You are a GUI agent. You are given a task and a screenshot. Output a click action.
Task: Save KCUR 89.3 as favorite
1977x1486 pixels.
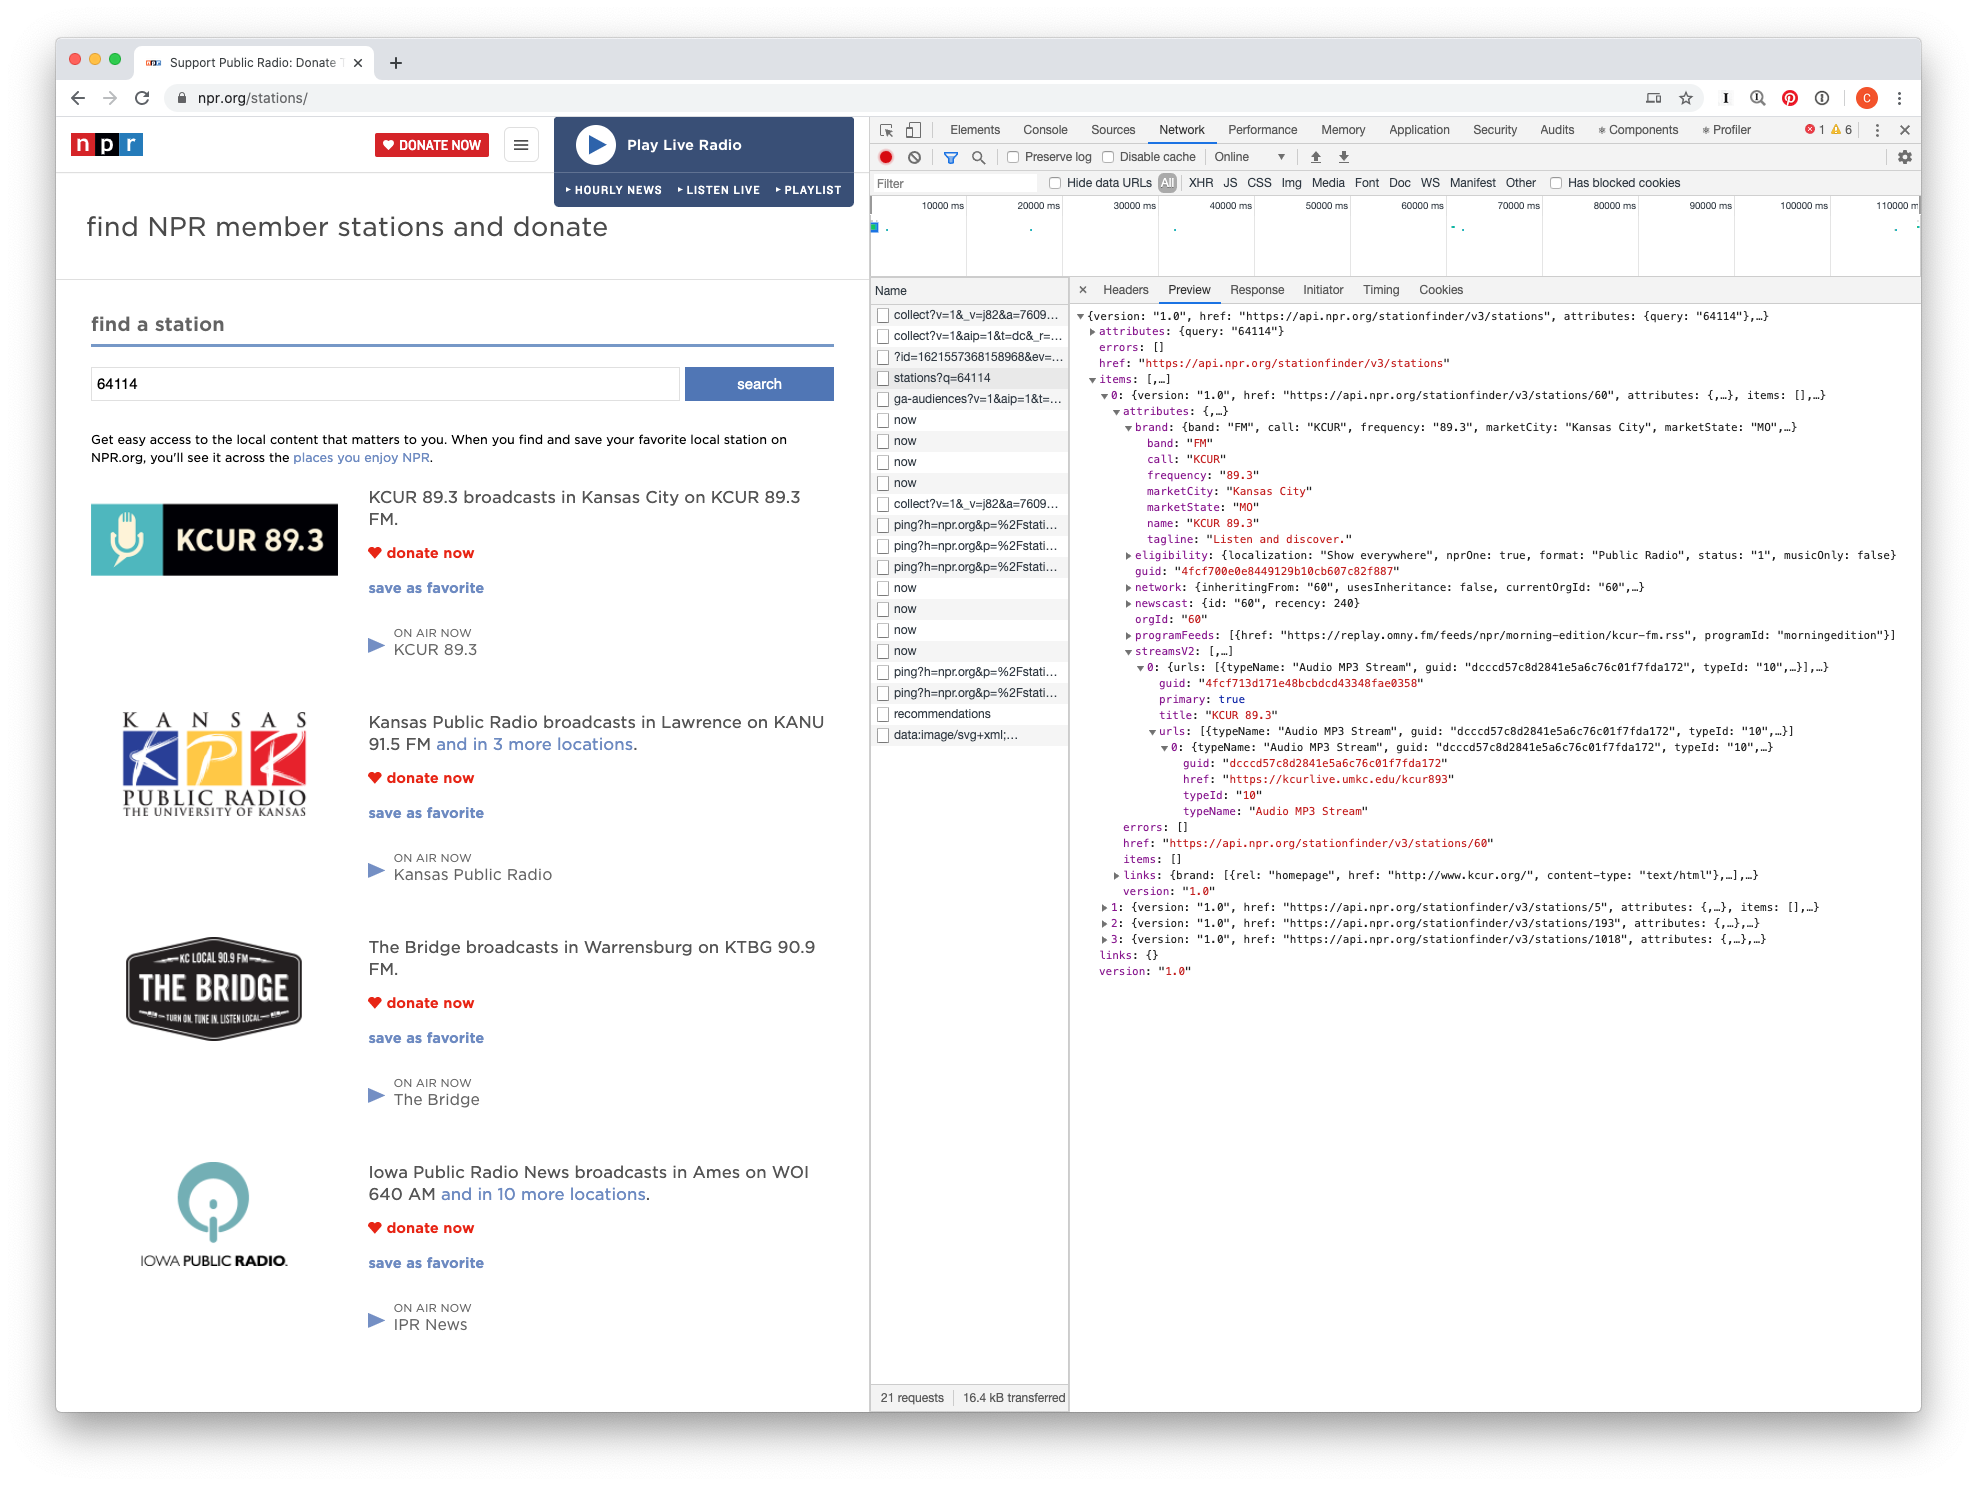[426, 588]
